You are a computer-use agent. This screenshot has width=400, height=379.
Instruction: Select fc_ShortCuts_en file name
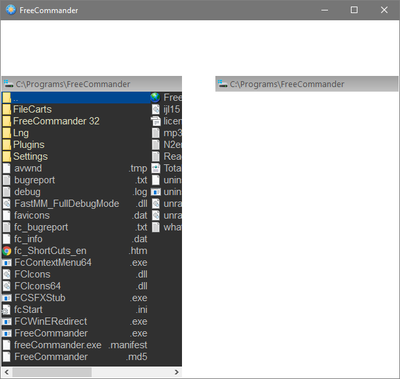tap(50, 251)
